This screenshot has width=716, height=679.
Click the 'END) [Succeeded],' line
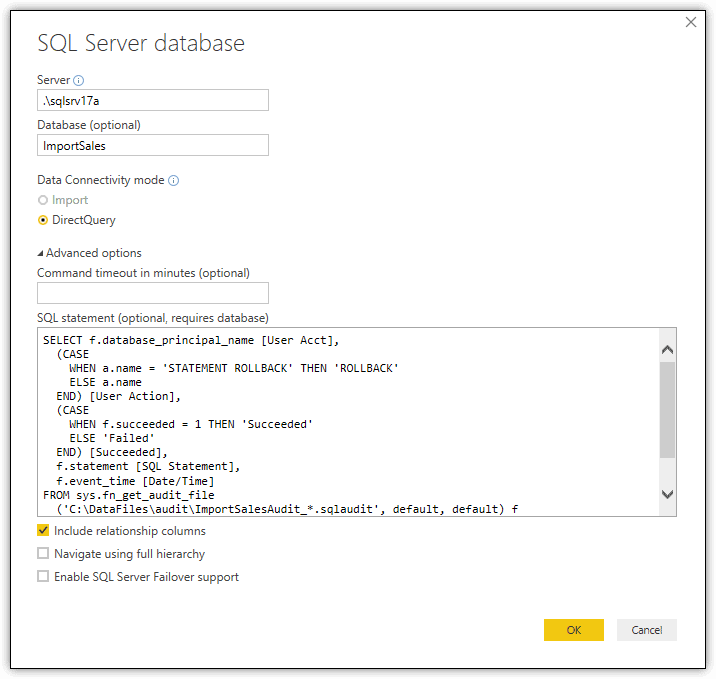(x=112, y=453)
